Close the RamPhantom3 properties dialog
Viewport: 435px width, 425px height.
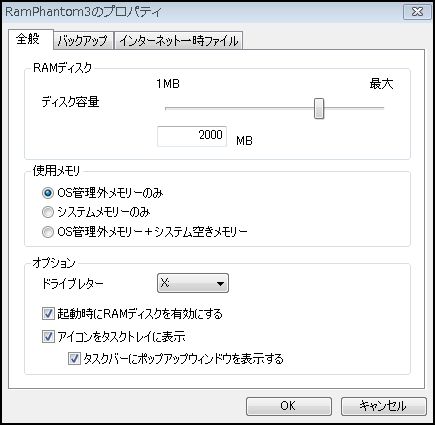point(417,12)
